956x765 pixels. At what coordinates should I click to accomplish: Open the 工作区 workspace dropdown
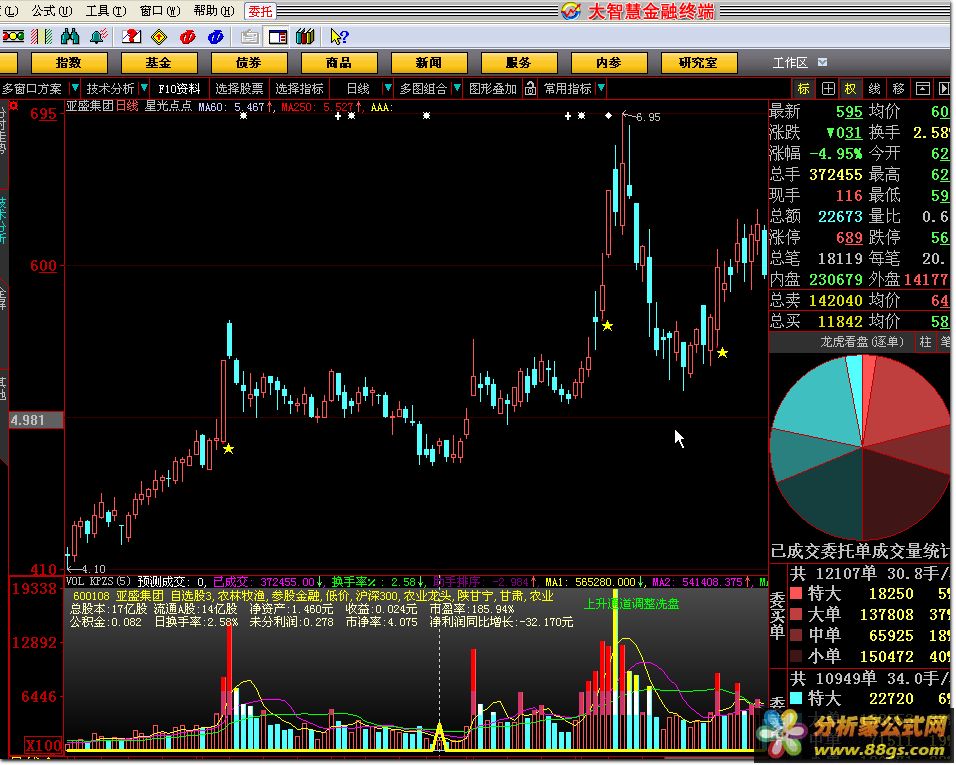pos(822,62)
